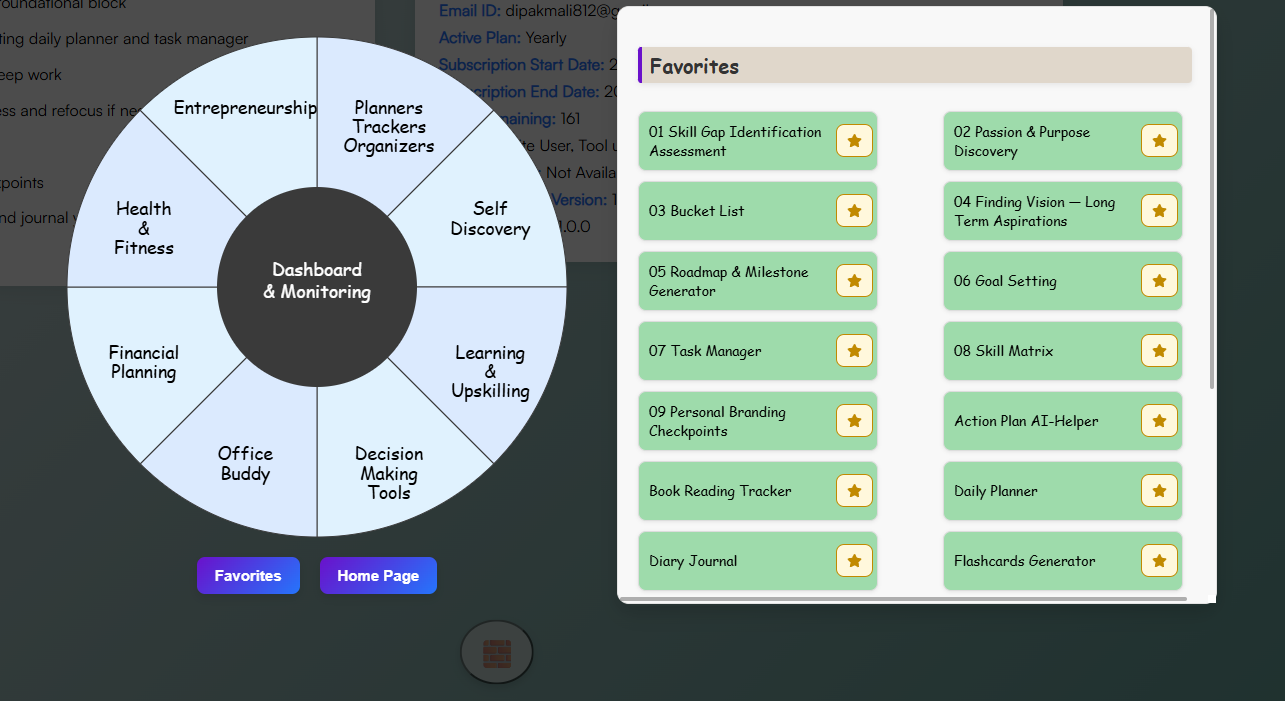Toggle star on 05 Roadmap & Milestone Generator
This screenshot has width=1285, height=701.
coord(854,281)
